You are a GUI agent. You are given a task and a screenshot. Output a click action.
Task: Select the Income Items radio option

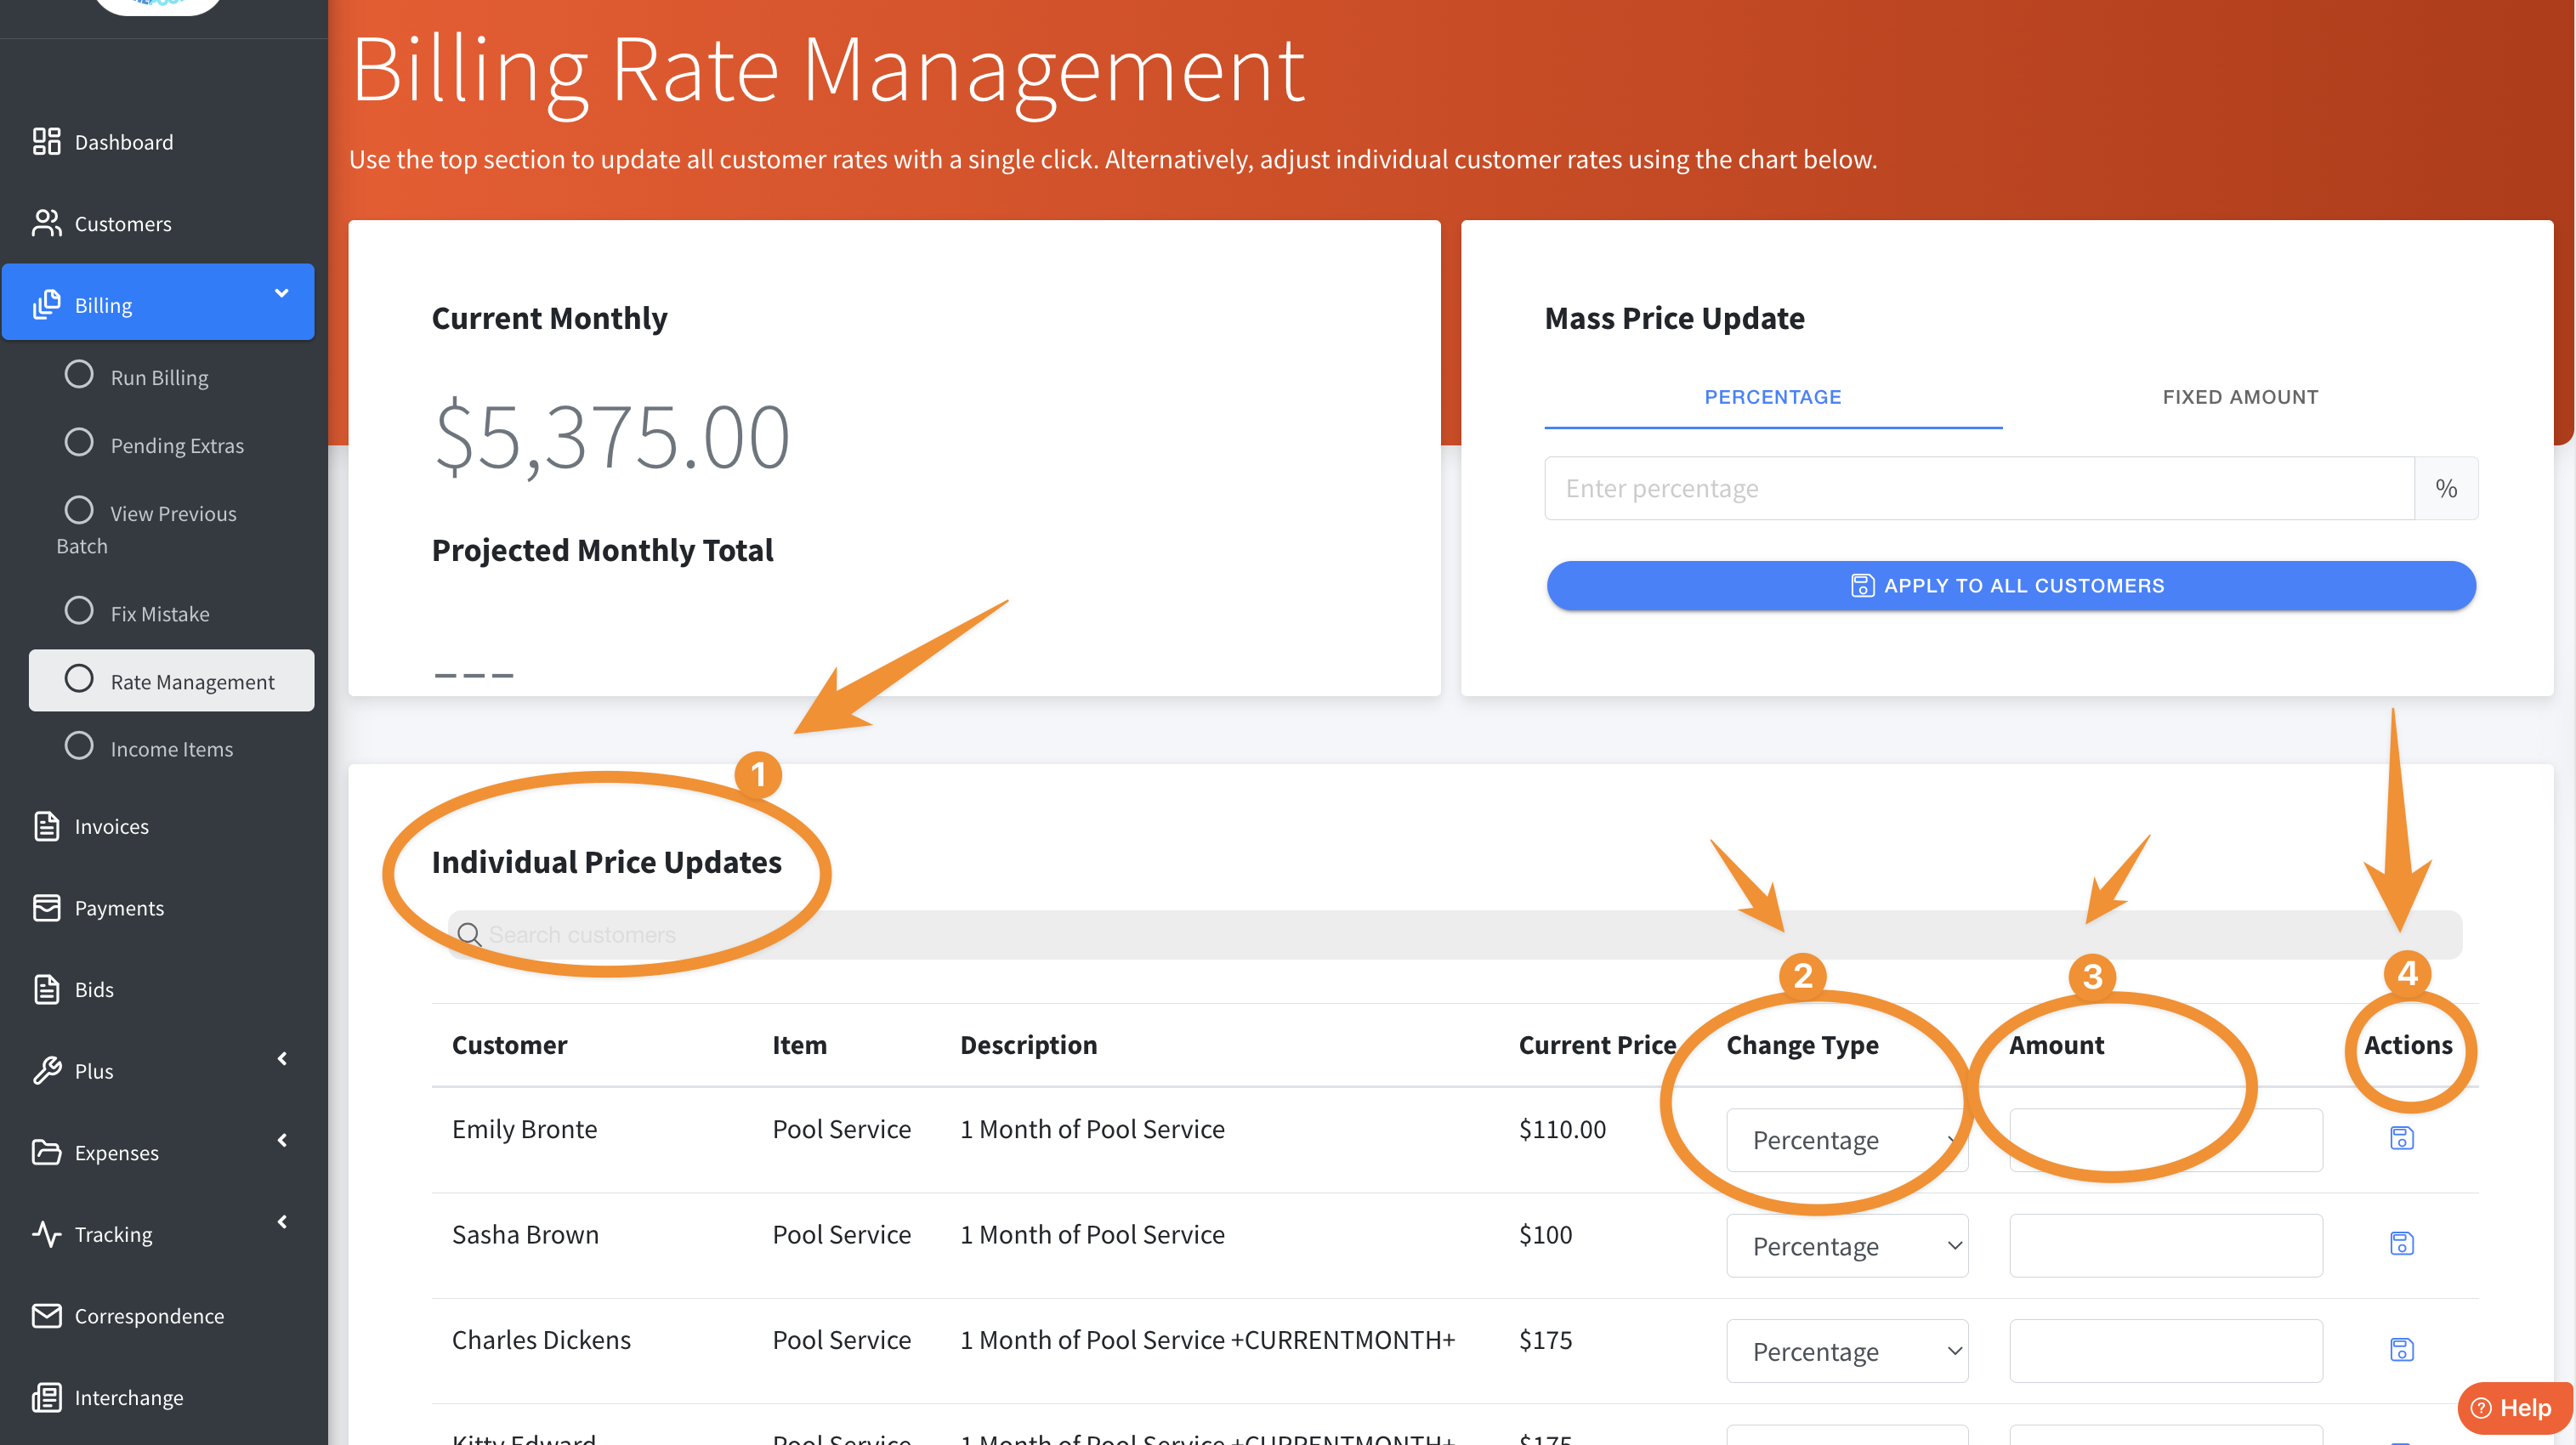click(78, 746)
